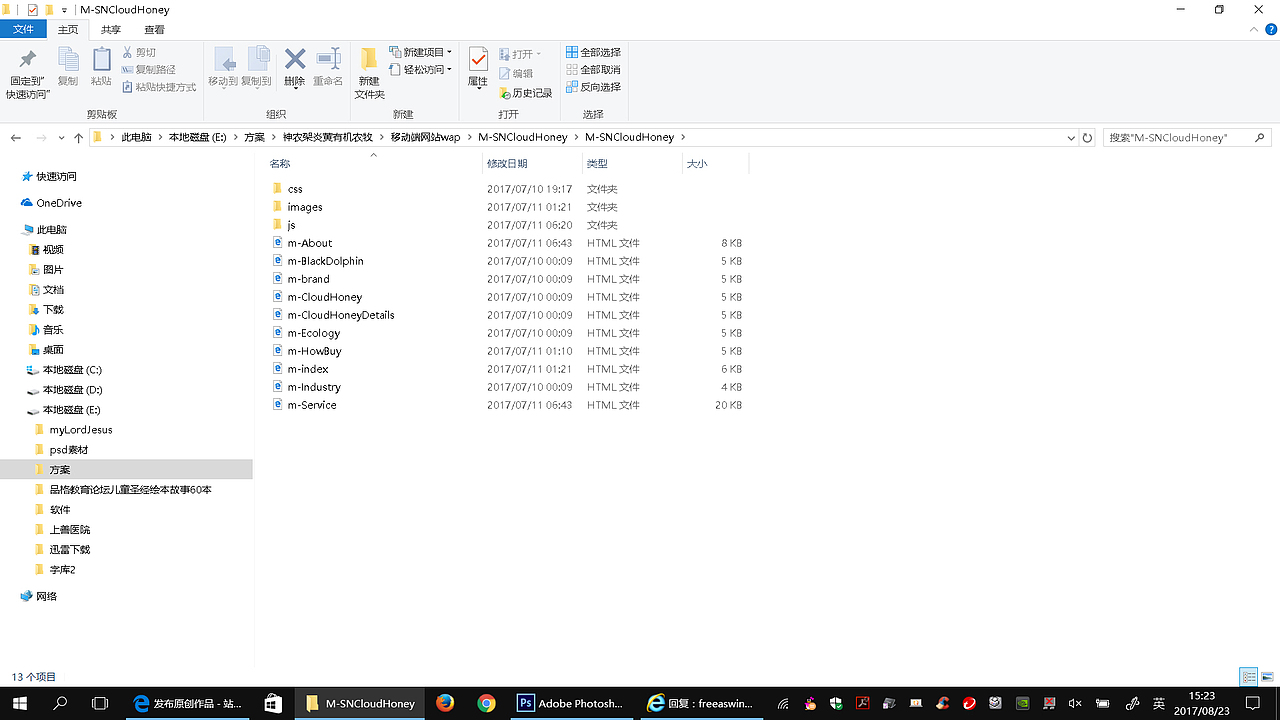Click the Paste ribbon icon
Screen dimensions: 1280x720
click(101, 60)
